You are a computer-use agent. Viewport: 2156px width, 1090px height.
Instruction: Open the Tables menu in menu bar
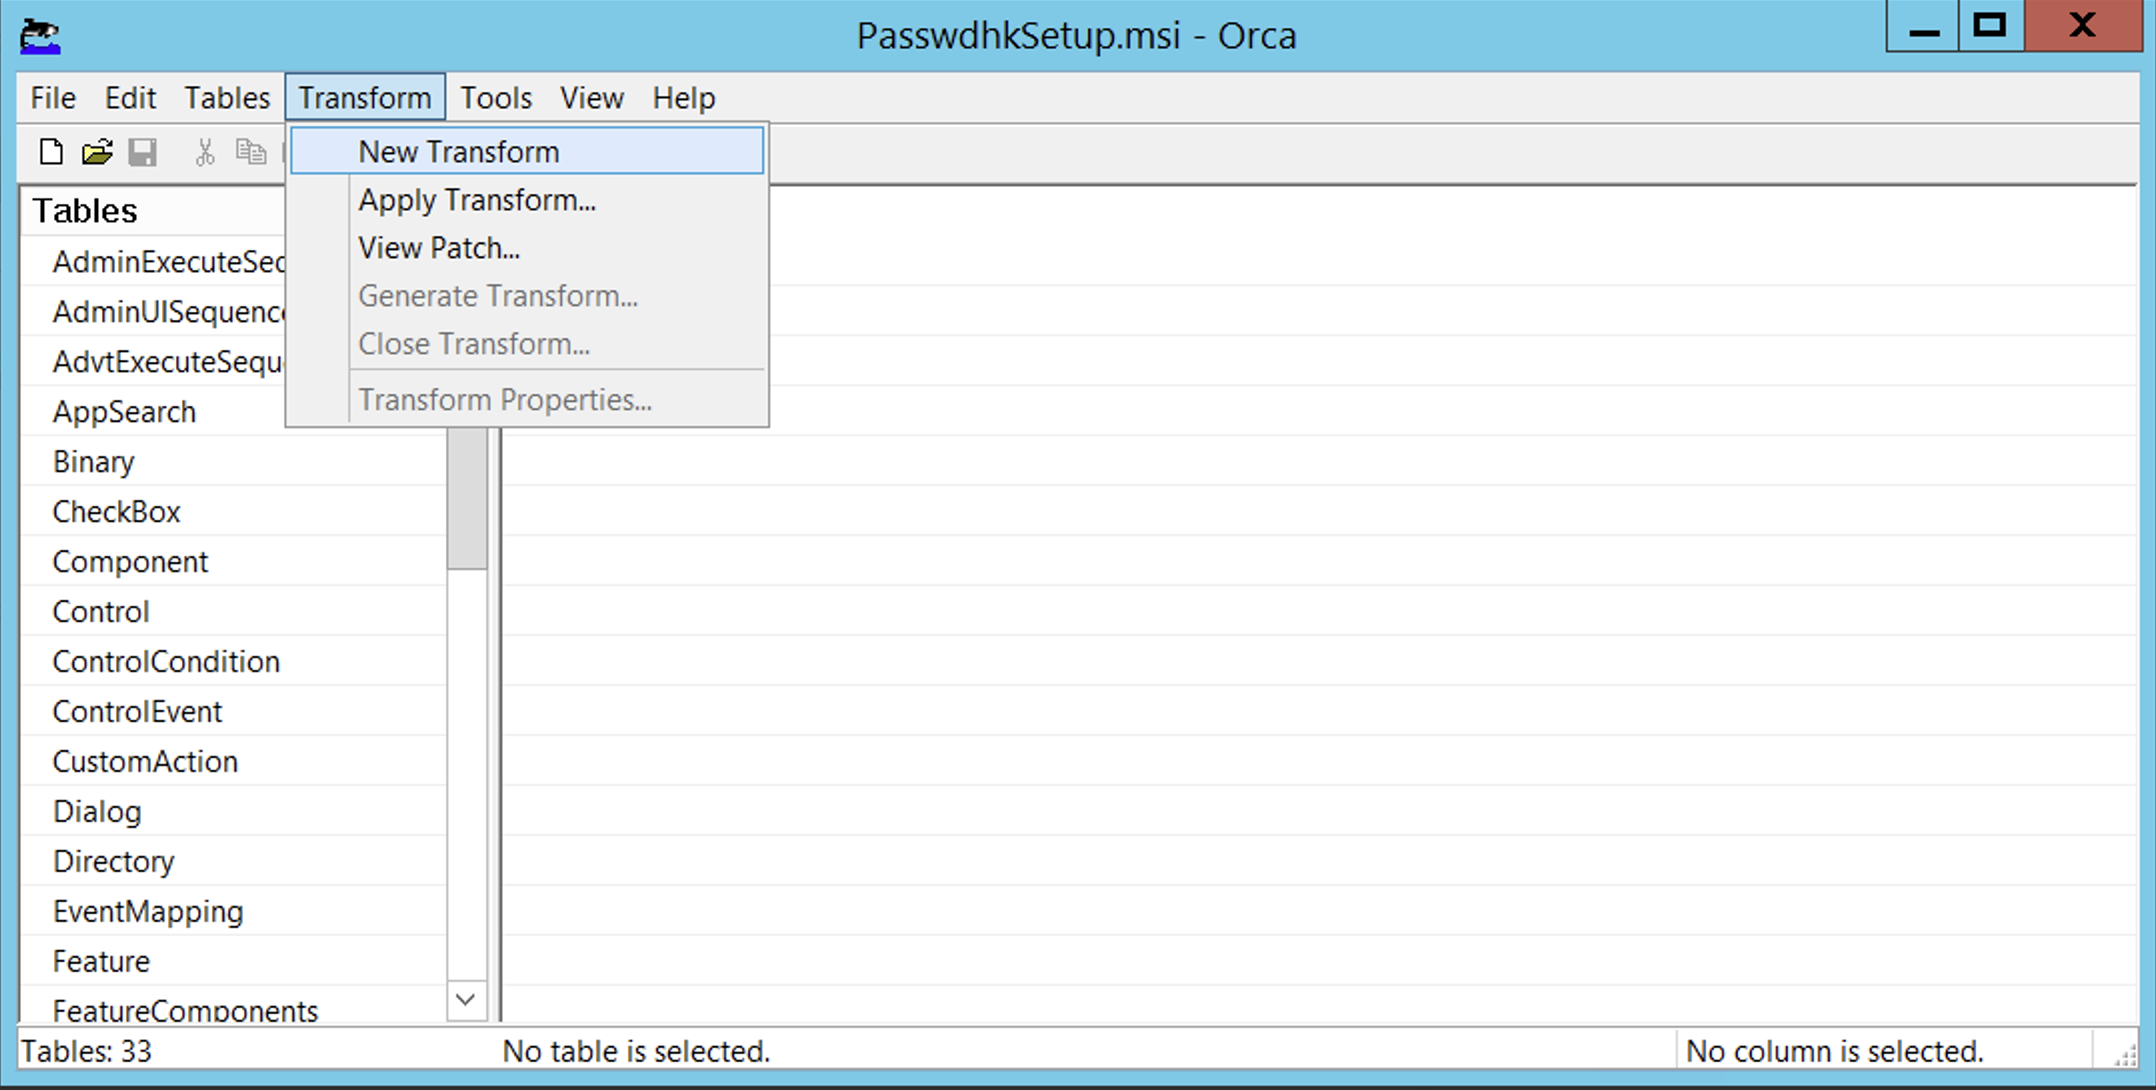[x=227, y=98]
